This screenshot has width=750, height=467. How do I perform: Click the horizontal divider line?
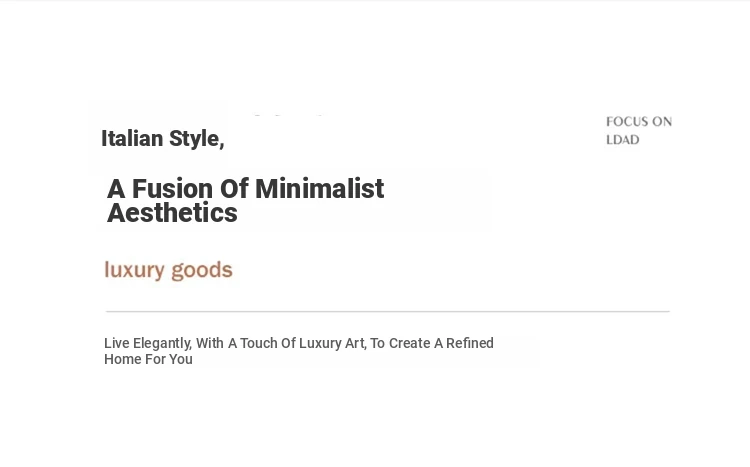click(388, 311)
